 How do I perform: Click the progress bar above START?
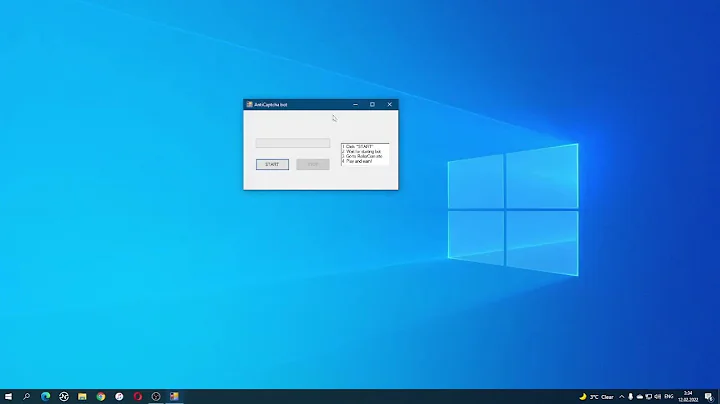292,143
